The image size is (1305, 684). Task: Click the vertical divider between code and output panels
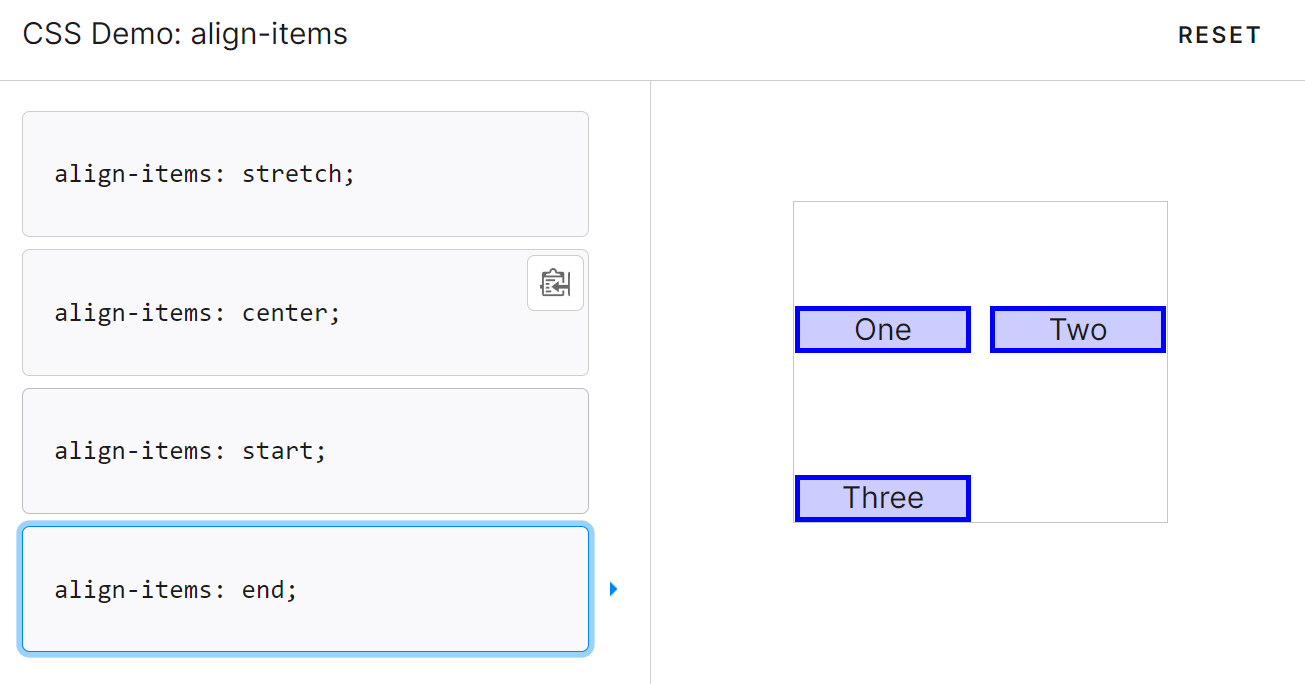point(650,382)
